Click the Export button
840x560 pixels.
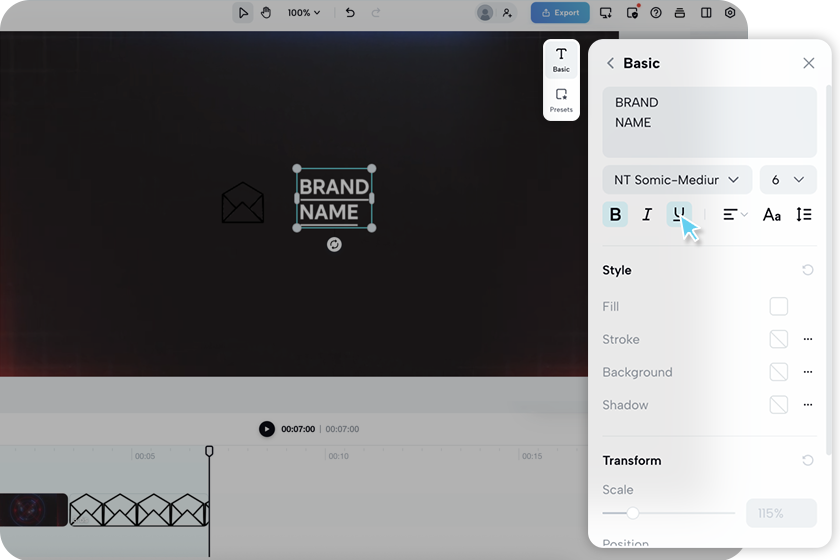pyautogui.click(x=560, y=12)
